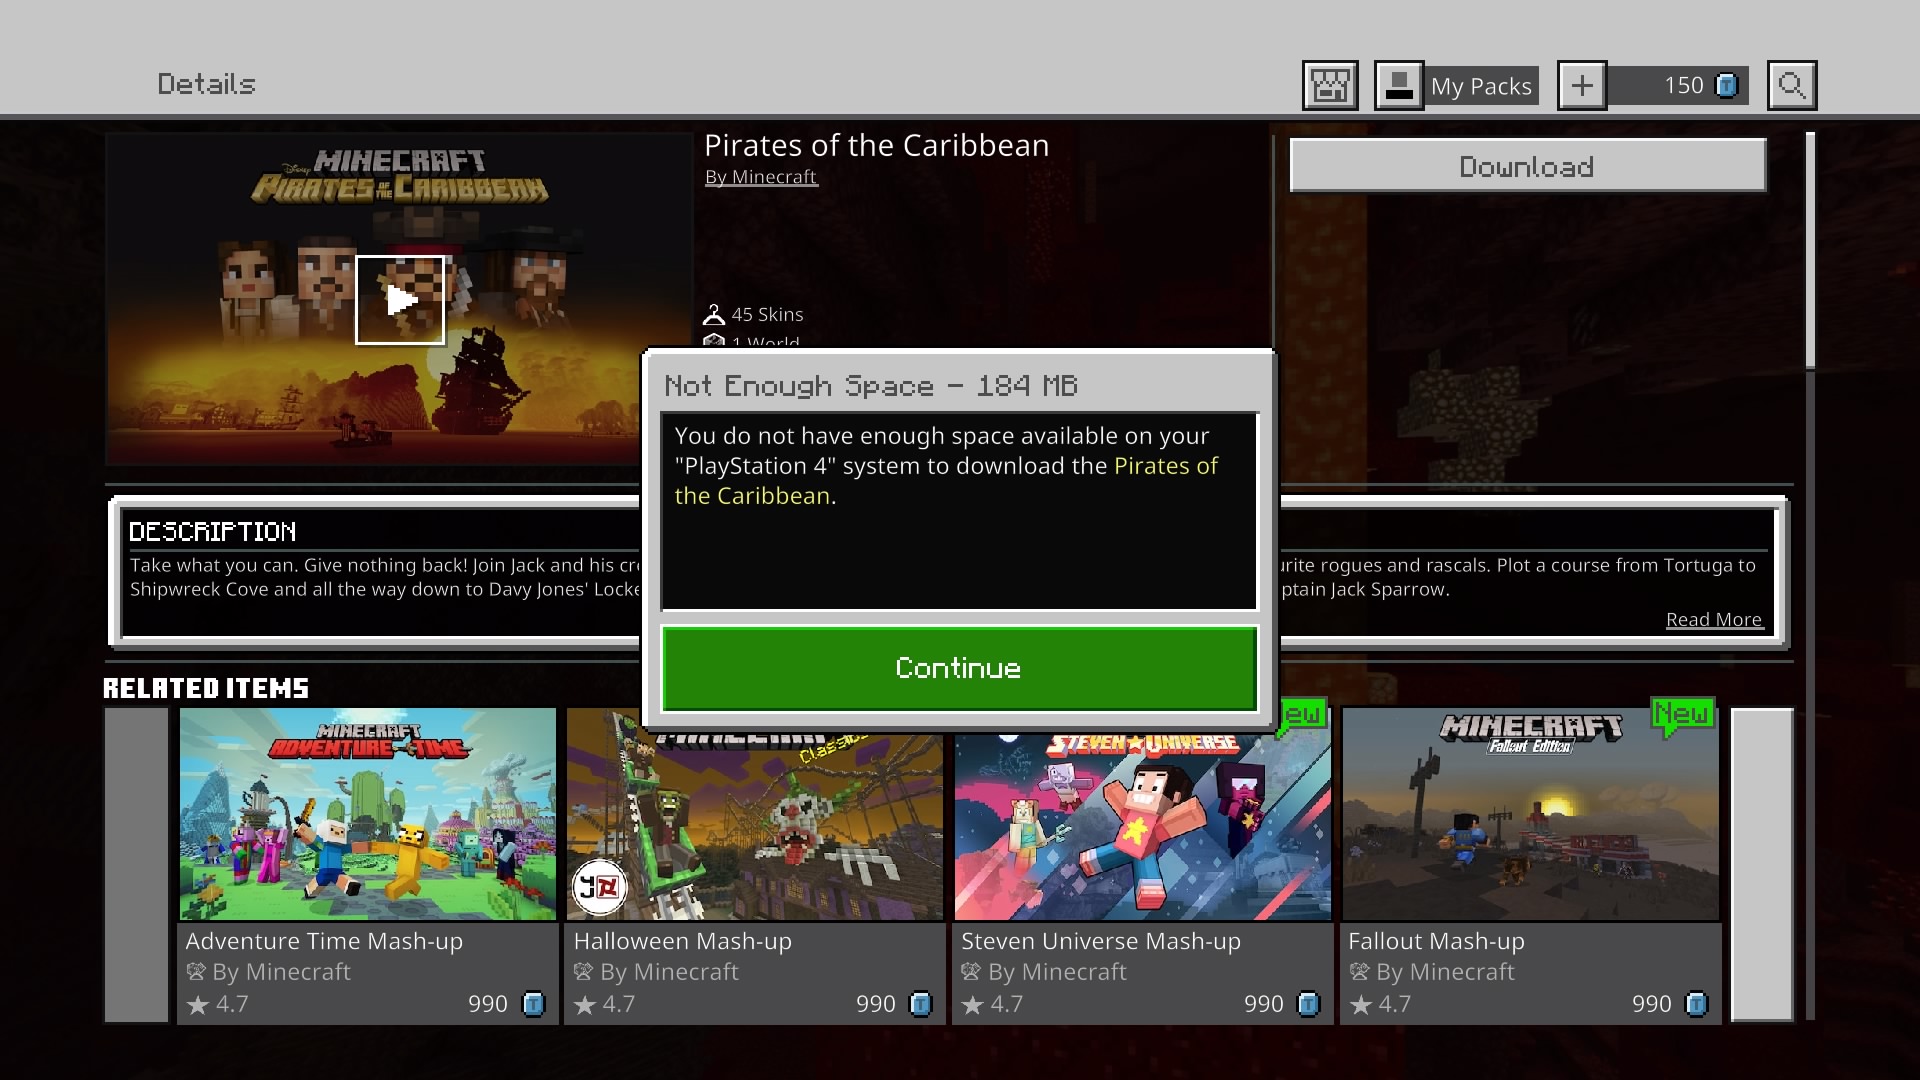
Task: Click the Halloween Mash-up title
Action: [683, 941]
